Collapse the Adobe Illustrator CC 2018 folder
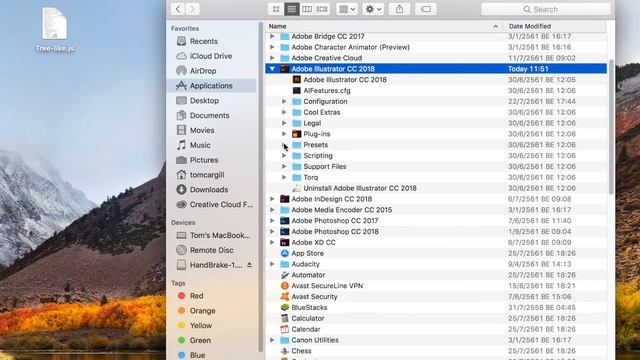 [272, 69]
